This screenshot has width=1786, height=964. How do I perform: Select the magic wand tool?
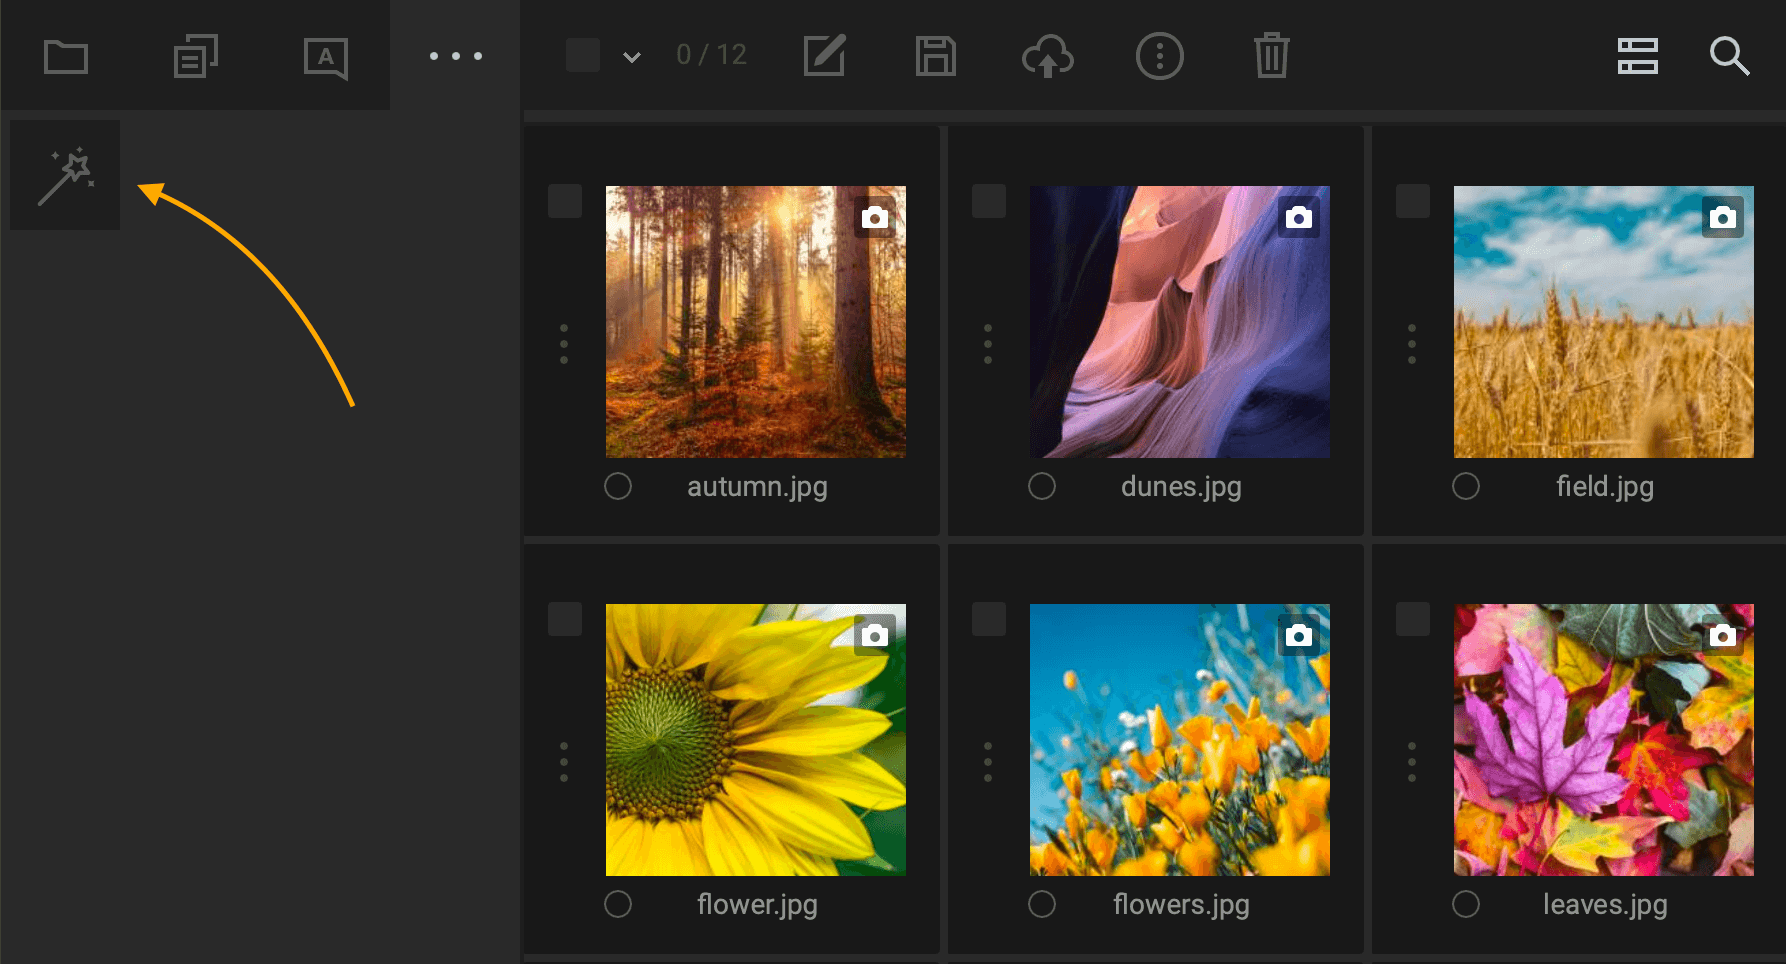point(64,174)
